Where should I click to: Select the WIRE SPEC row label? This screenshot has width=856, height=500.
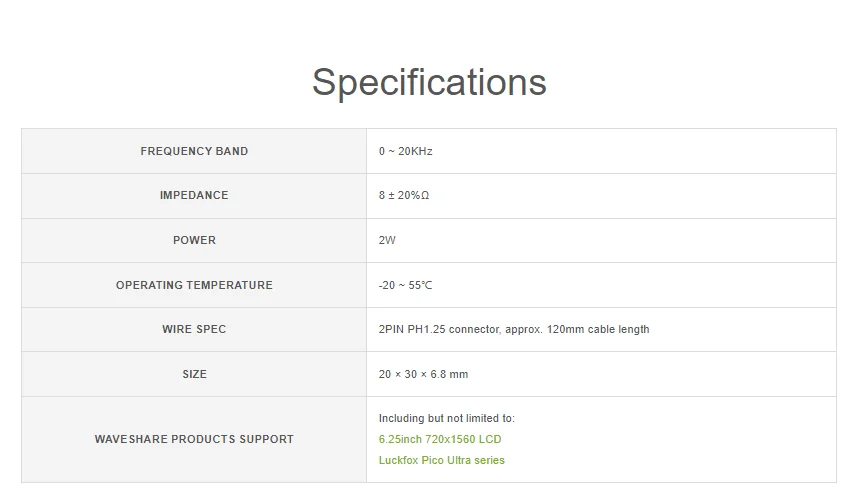tap(194, 329)
